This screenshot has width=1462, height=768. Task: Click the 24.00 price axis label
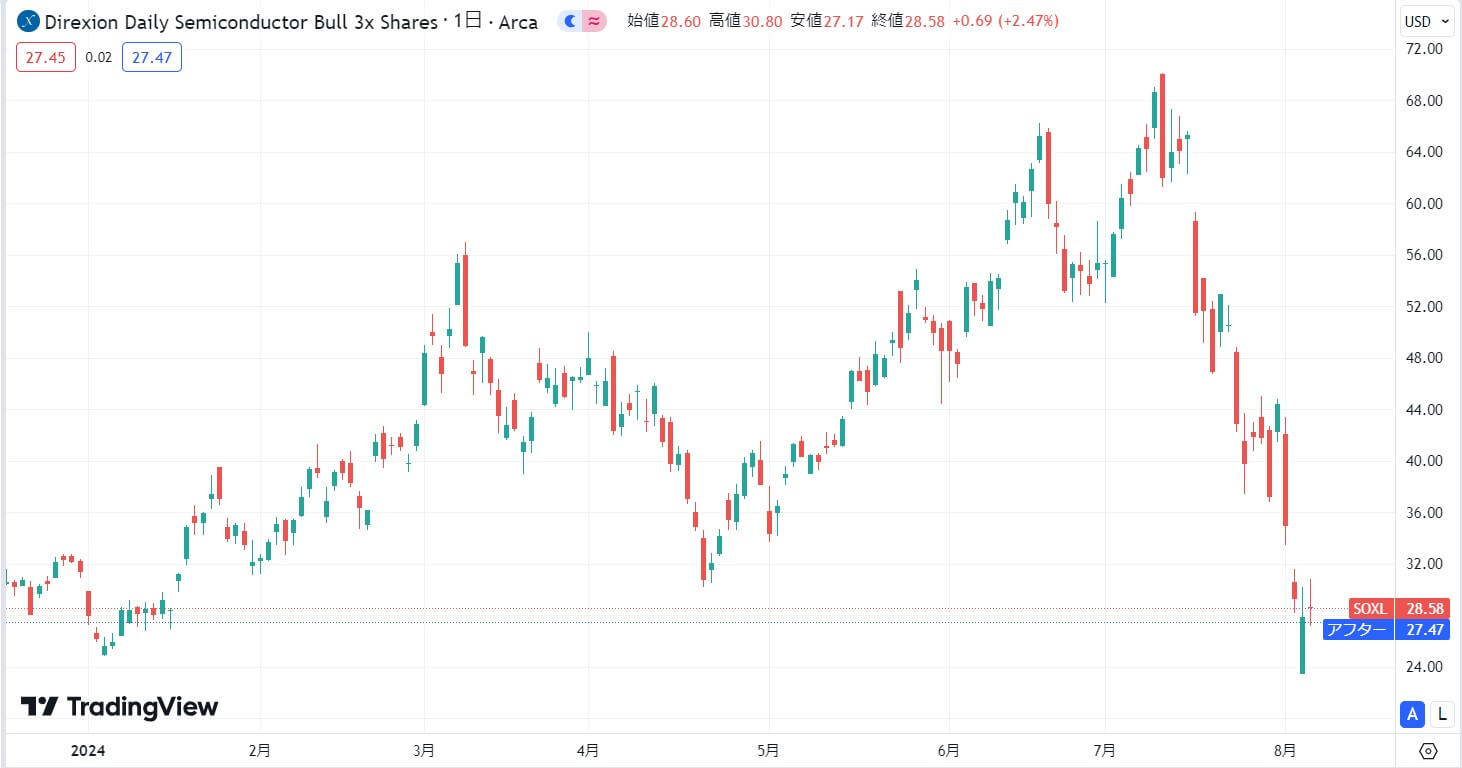pyautogui.click(x=1424, y=667)
